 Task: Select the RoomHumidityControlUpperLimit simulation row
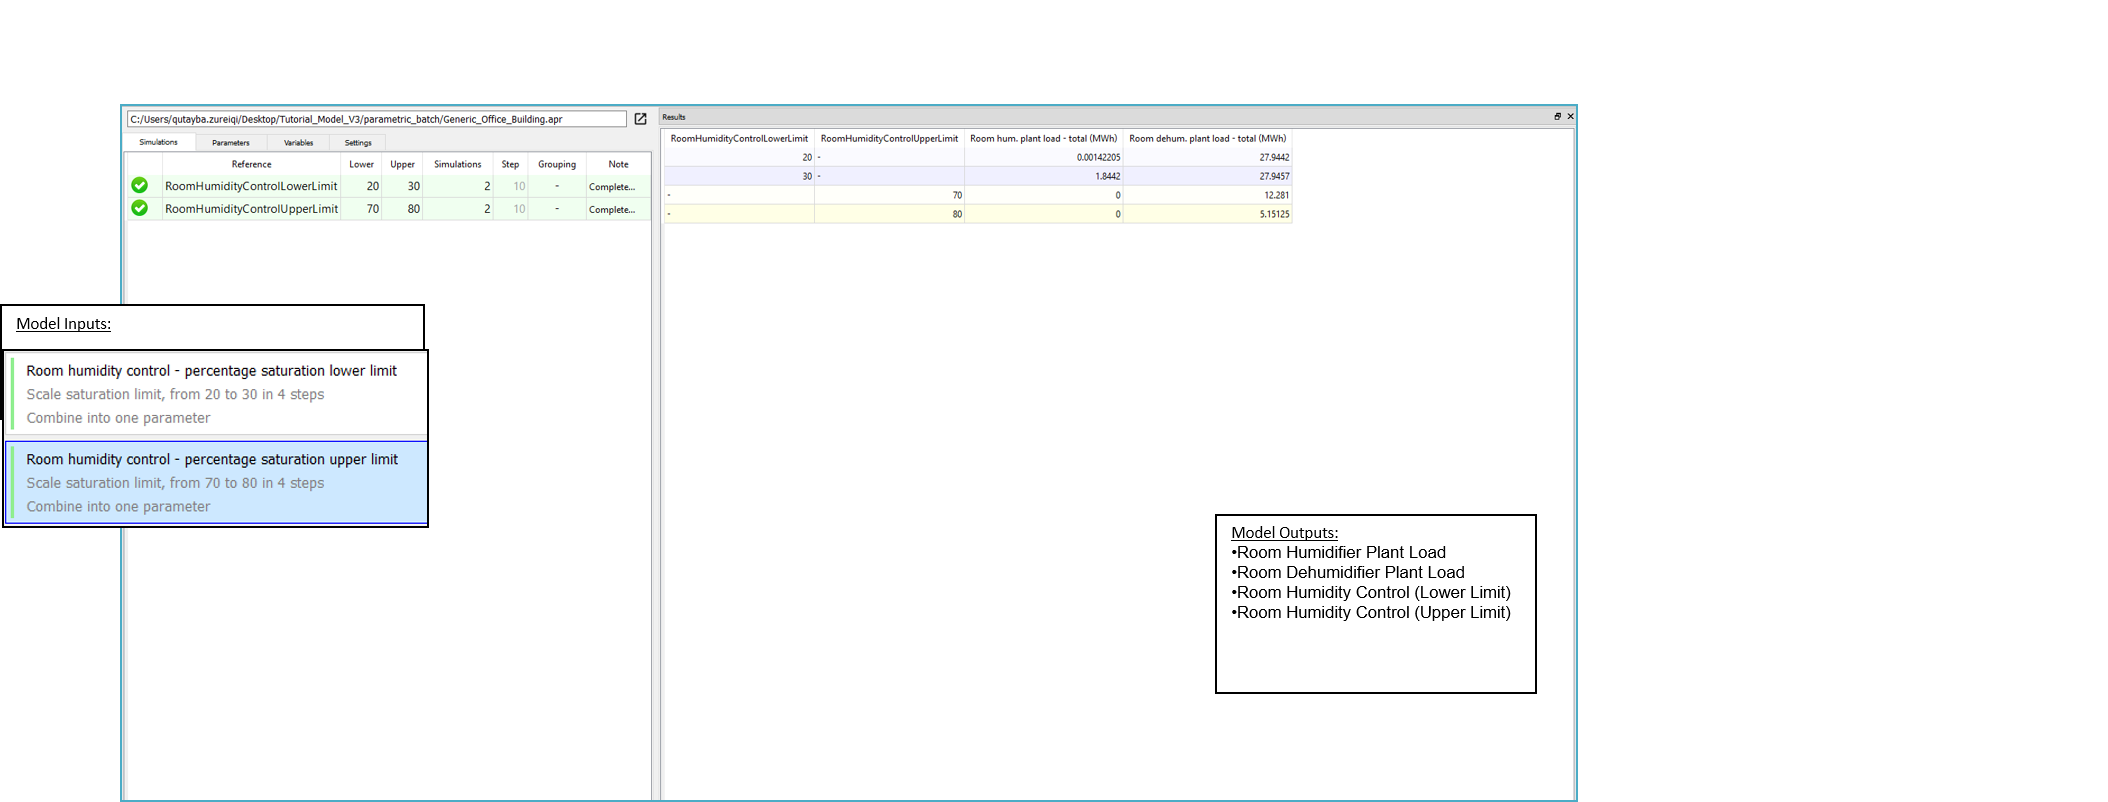point(251,209)
